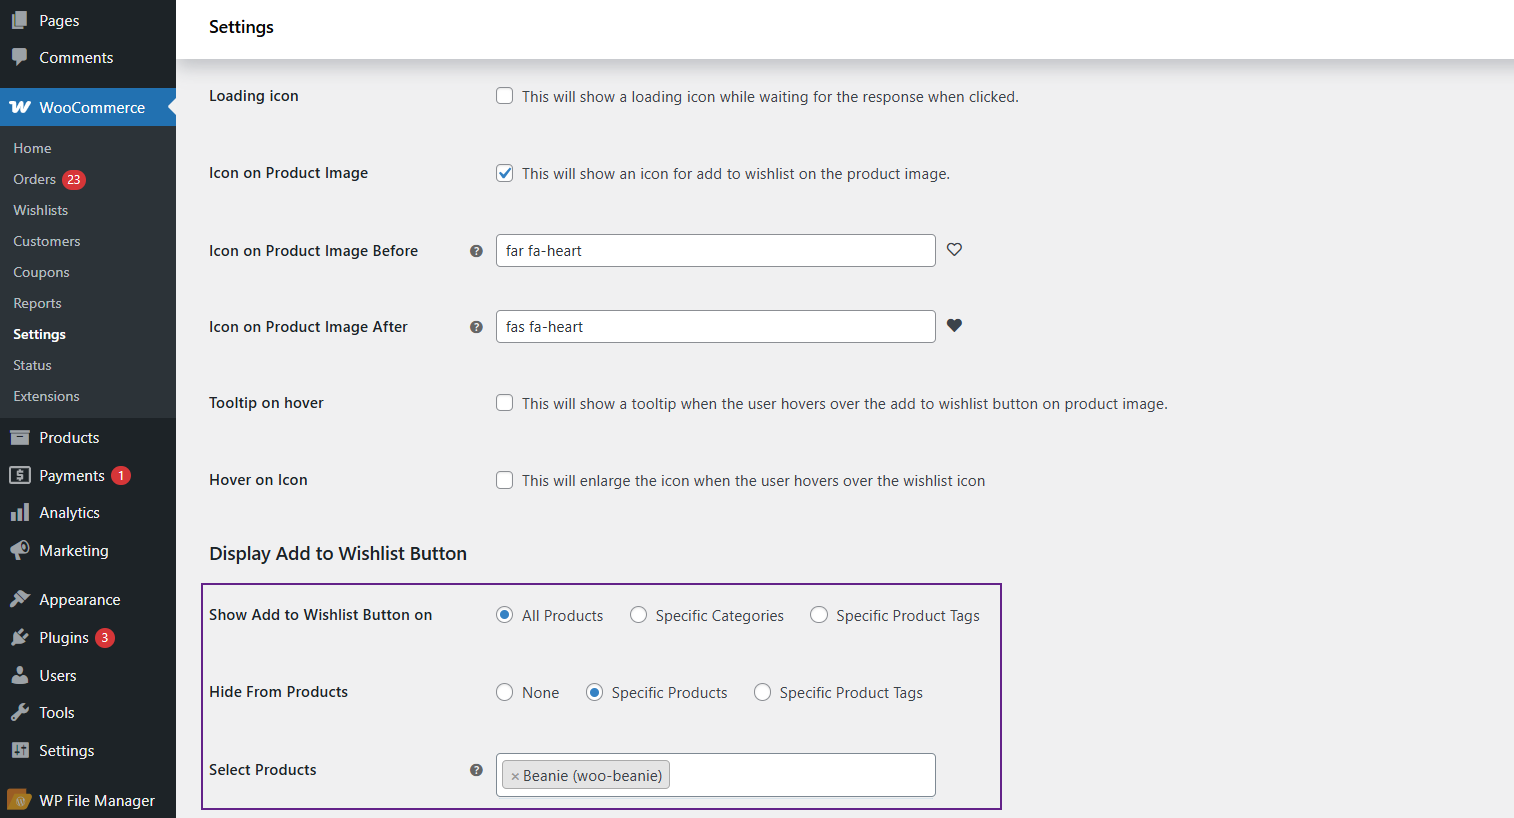This screenshot has width=1514, height=818.
Task: Enable the Tooltip on hover checkbox
Action: click(x=505, y=403)
